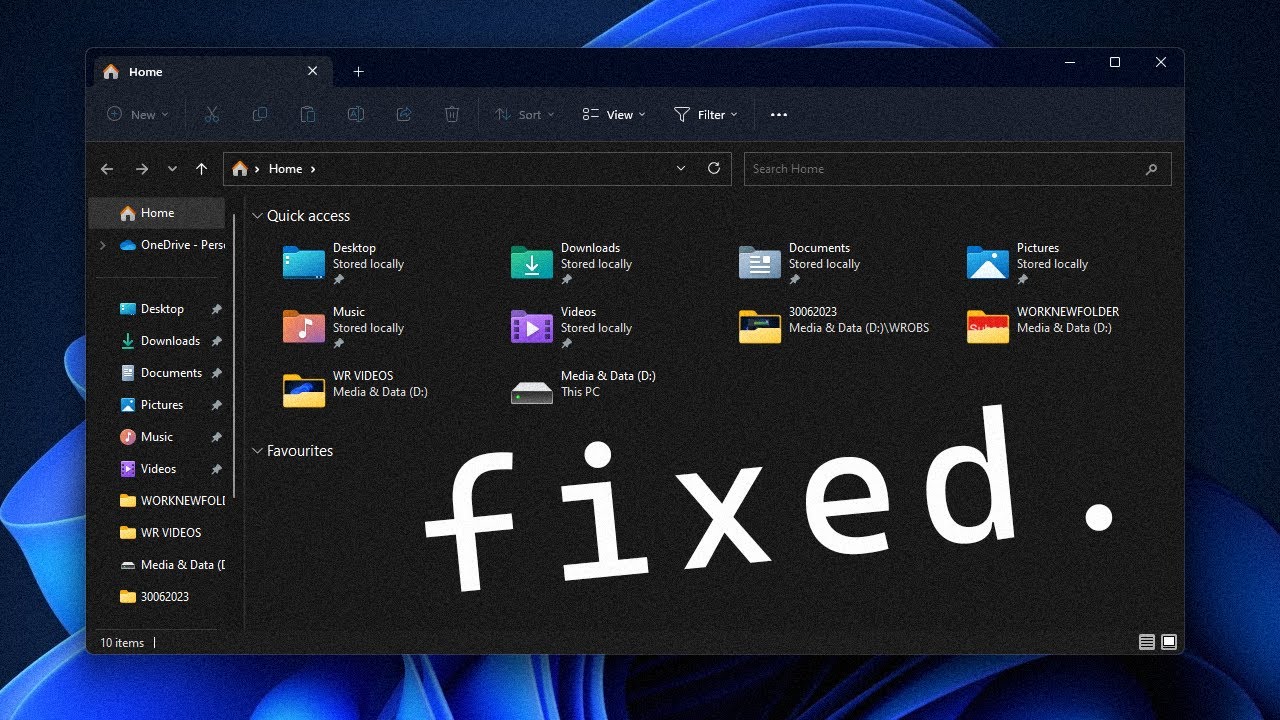The image size is (1280, 720).
Task: Click the search magnifier icon
Action: tap(1152, 169)
